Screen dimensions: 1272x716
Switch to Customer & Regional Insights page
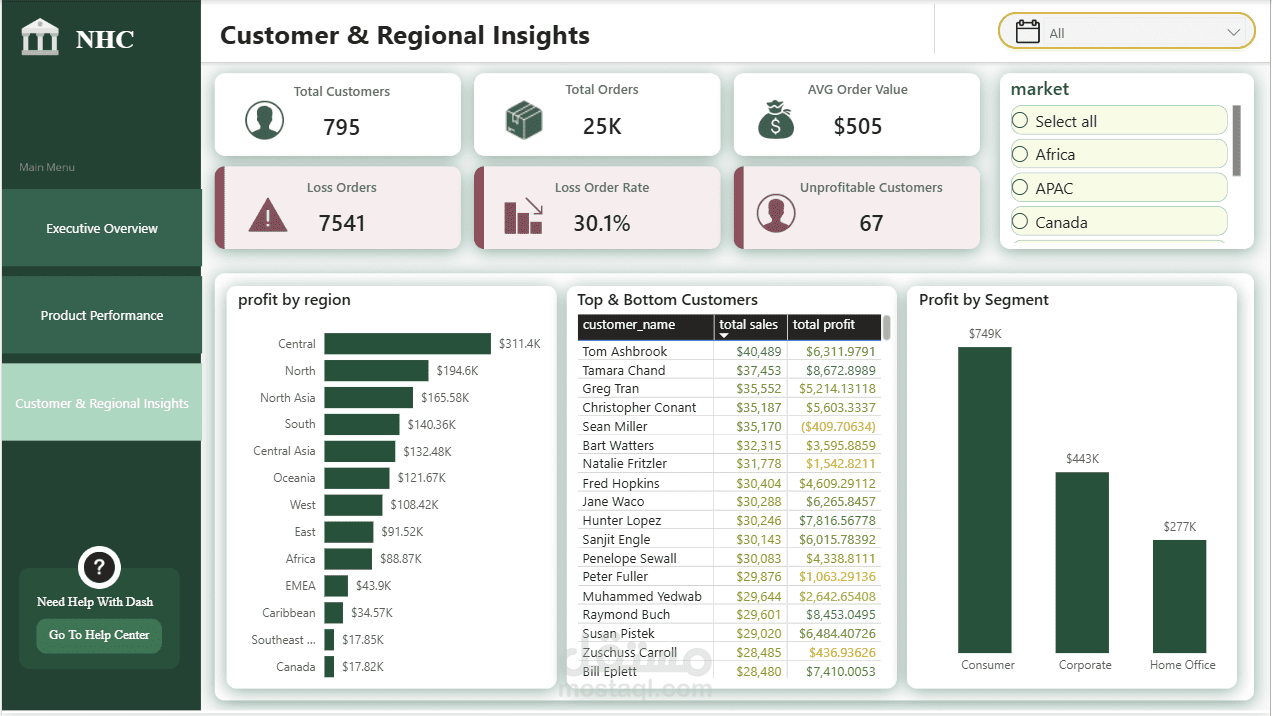[102, 403]
